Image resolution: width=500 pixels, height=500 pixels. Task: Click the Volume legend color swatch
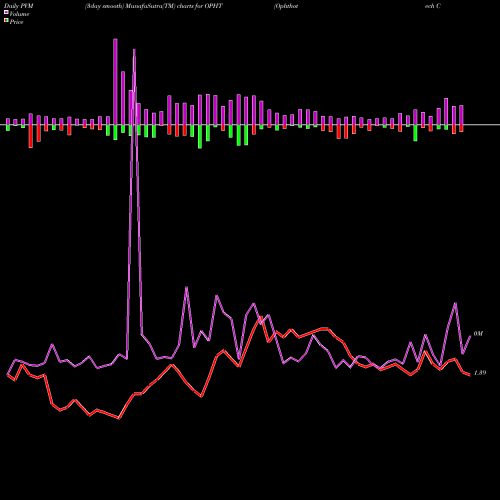(x=6, y=12)
